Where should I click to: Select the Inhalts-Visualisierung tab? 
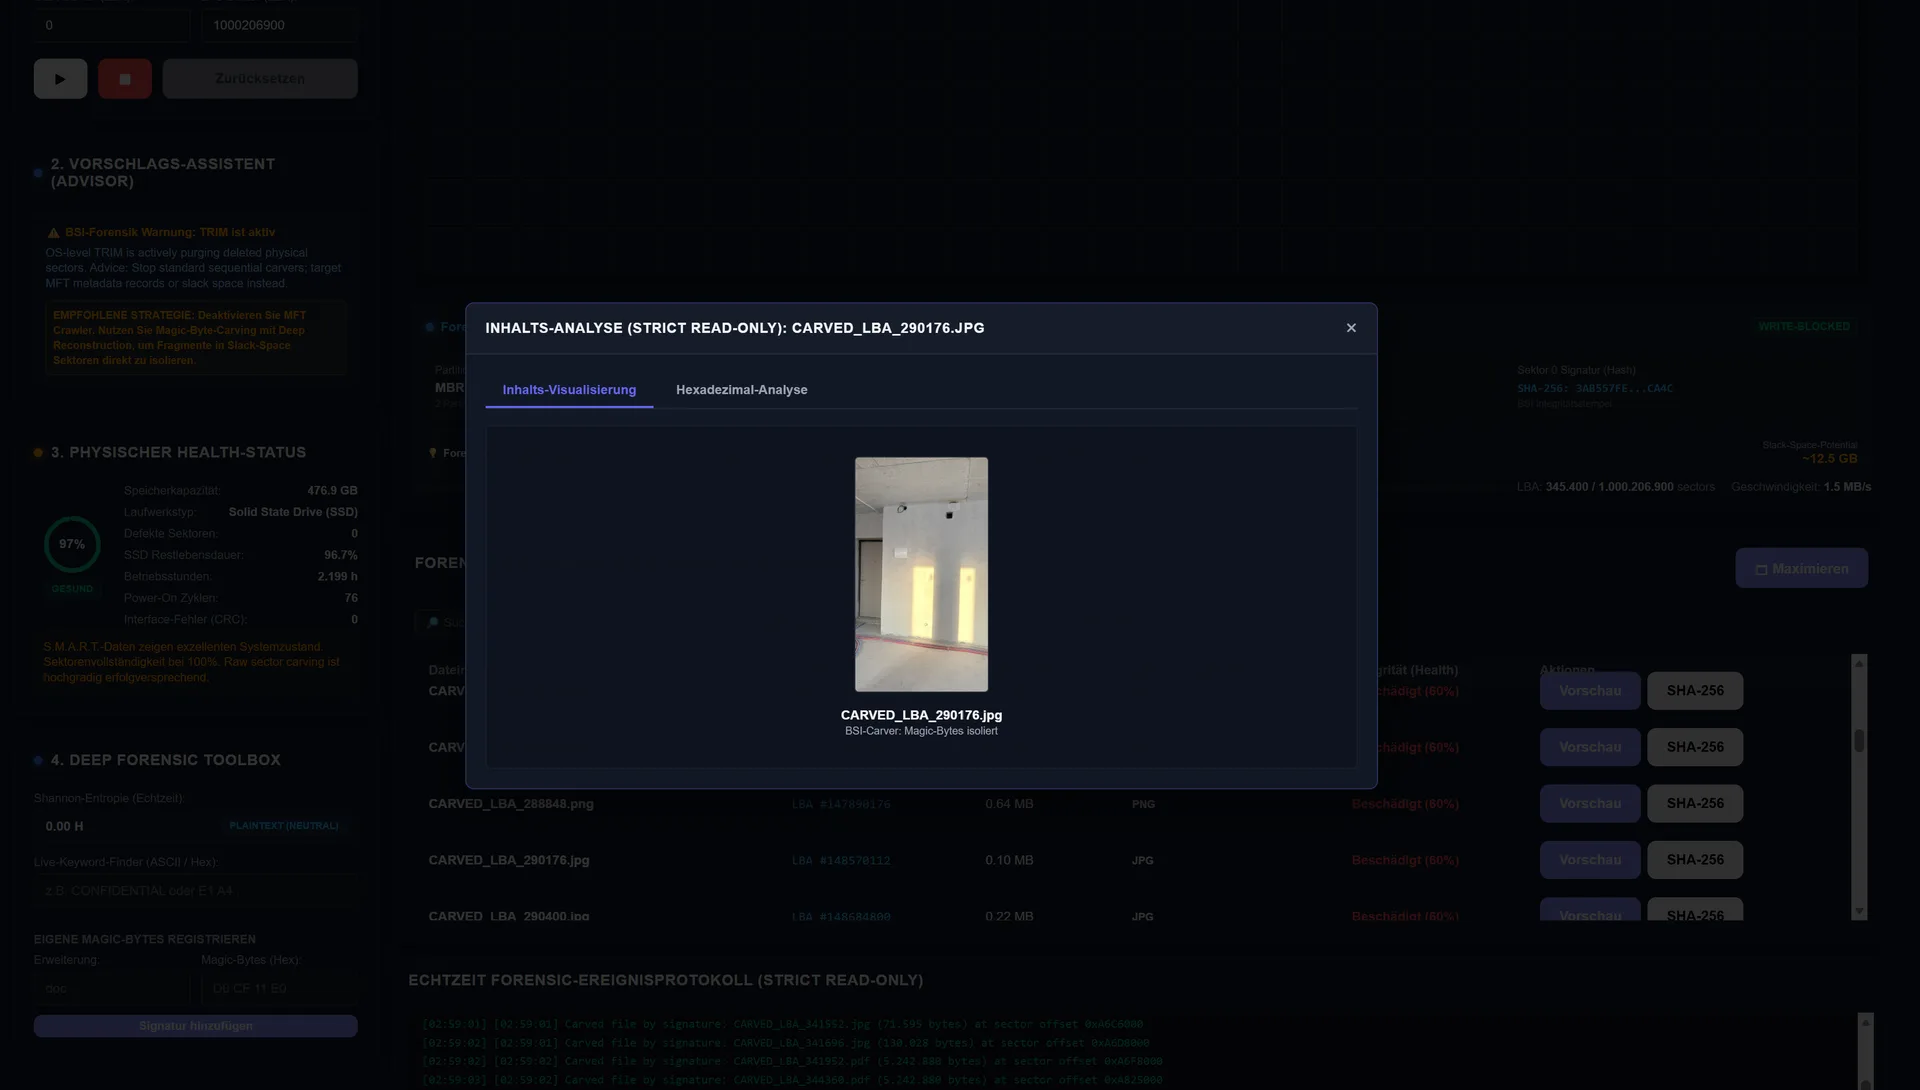click(569, 390)
